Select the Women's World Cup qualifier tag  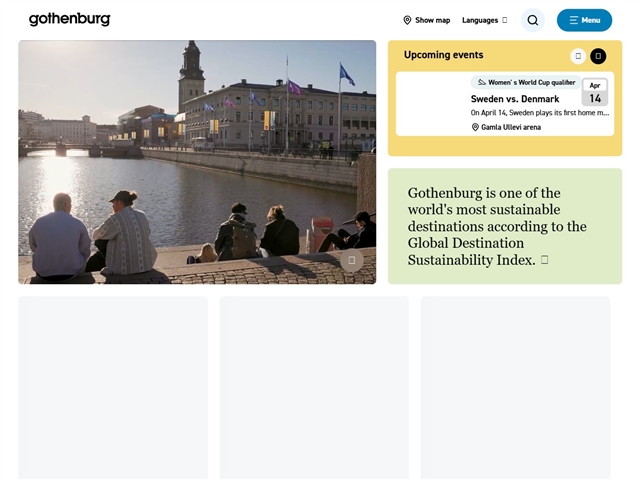click(x=526, y=82)
